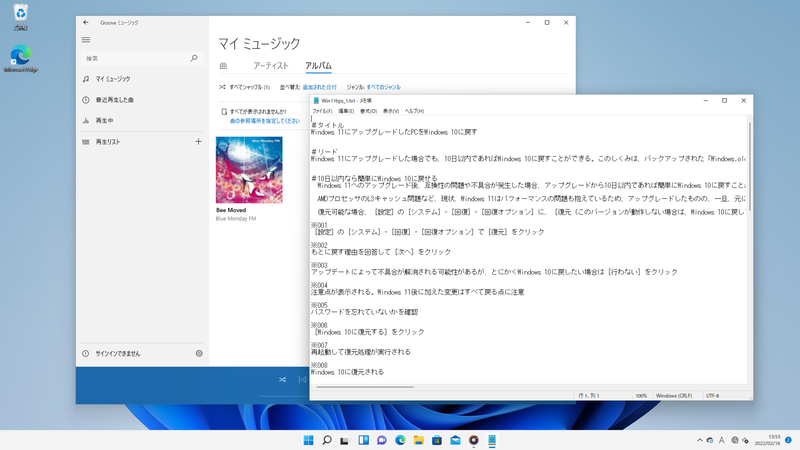
Task: Open Notepad 表示(V) menu
Action: 391,111
